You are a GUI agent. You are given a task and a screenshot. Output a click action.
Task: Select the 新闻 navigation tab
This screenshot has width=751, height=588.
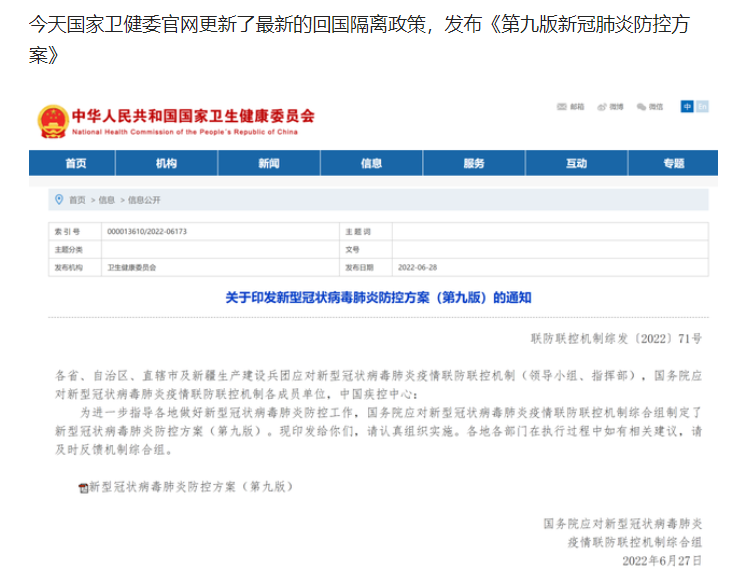tap(268, 163)
